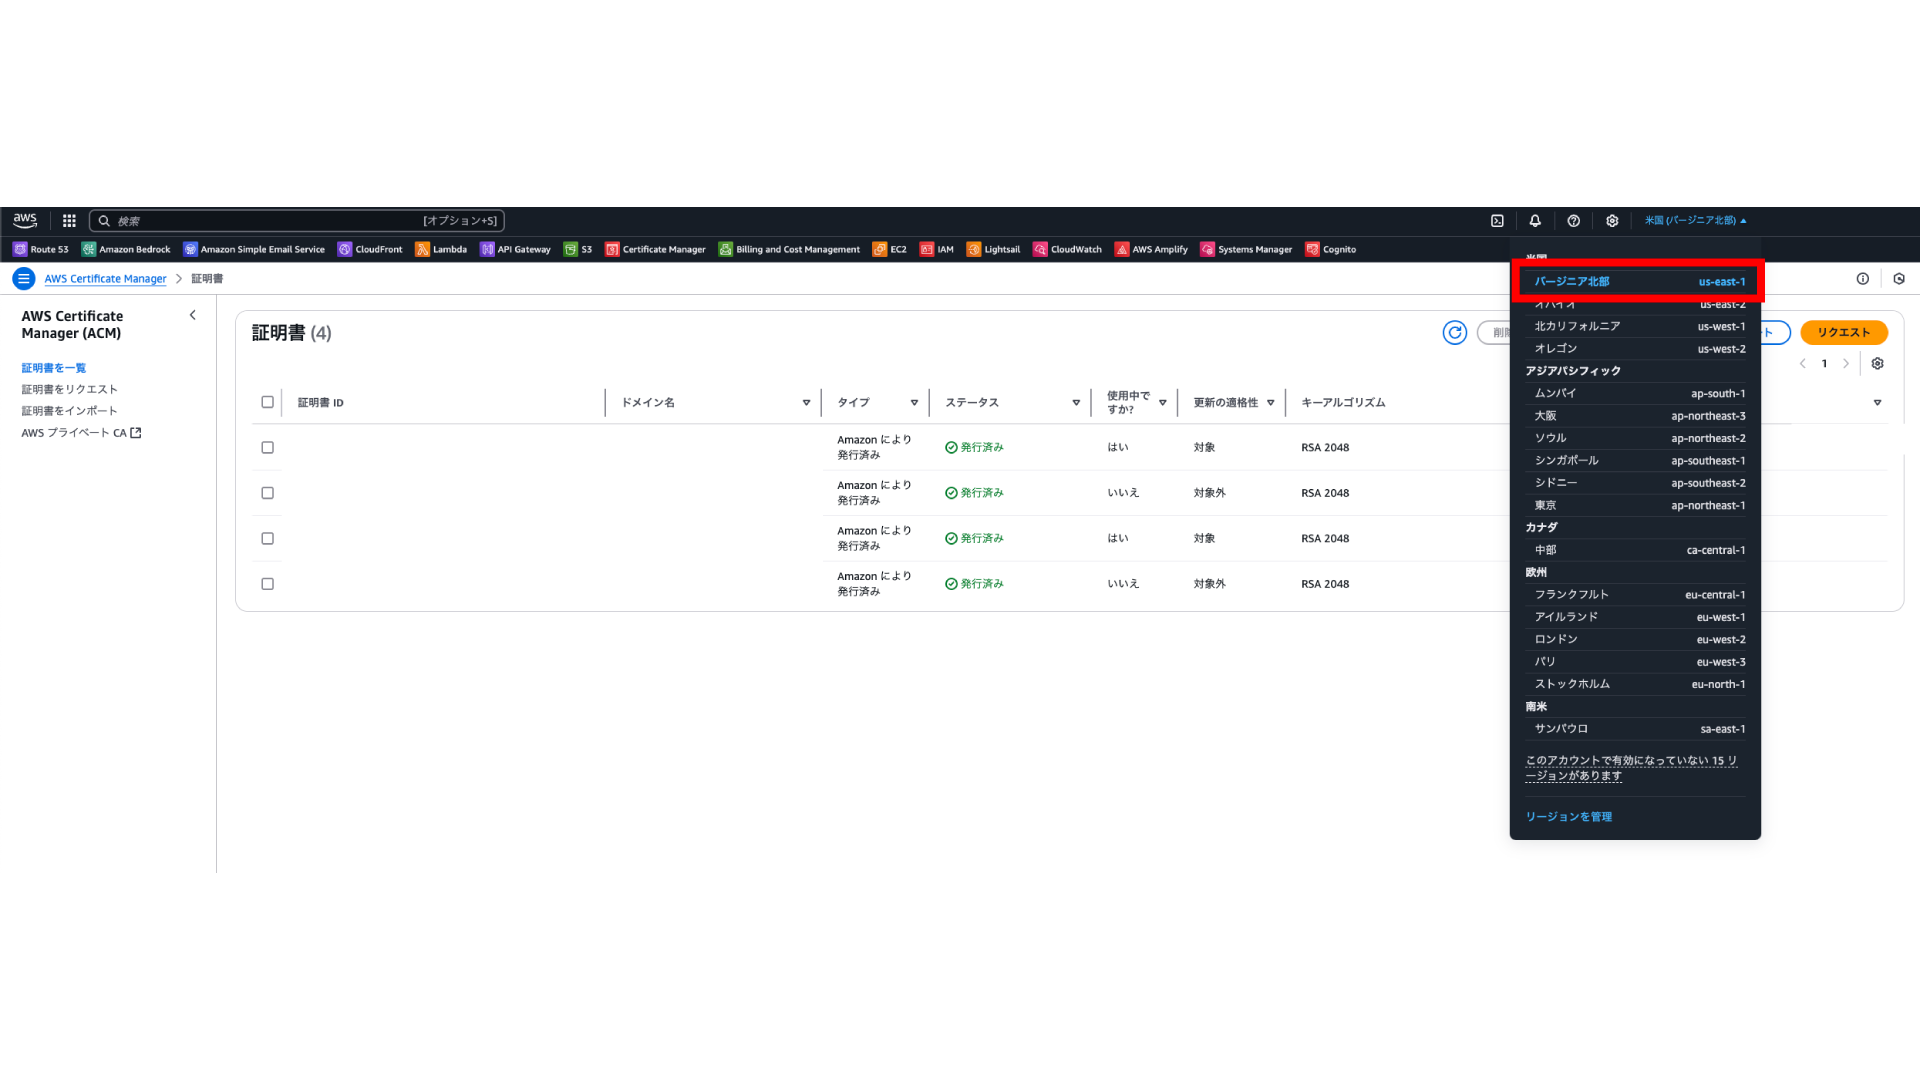Collapse the region selector dropdown
The height and width of the screenshot is (1080, 1920).
click(x=1695, y=221)
